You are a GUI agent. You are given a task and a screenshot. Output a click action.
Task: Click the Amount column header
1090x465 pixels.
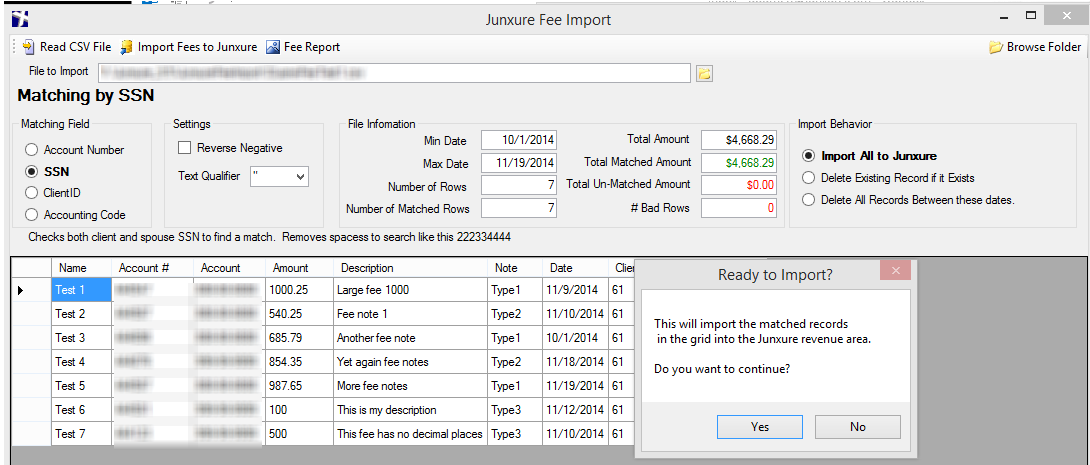tap(299, 268)
